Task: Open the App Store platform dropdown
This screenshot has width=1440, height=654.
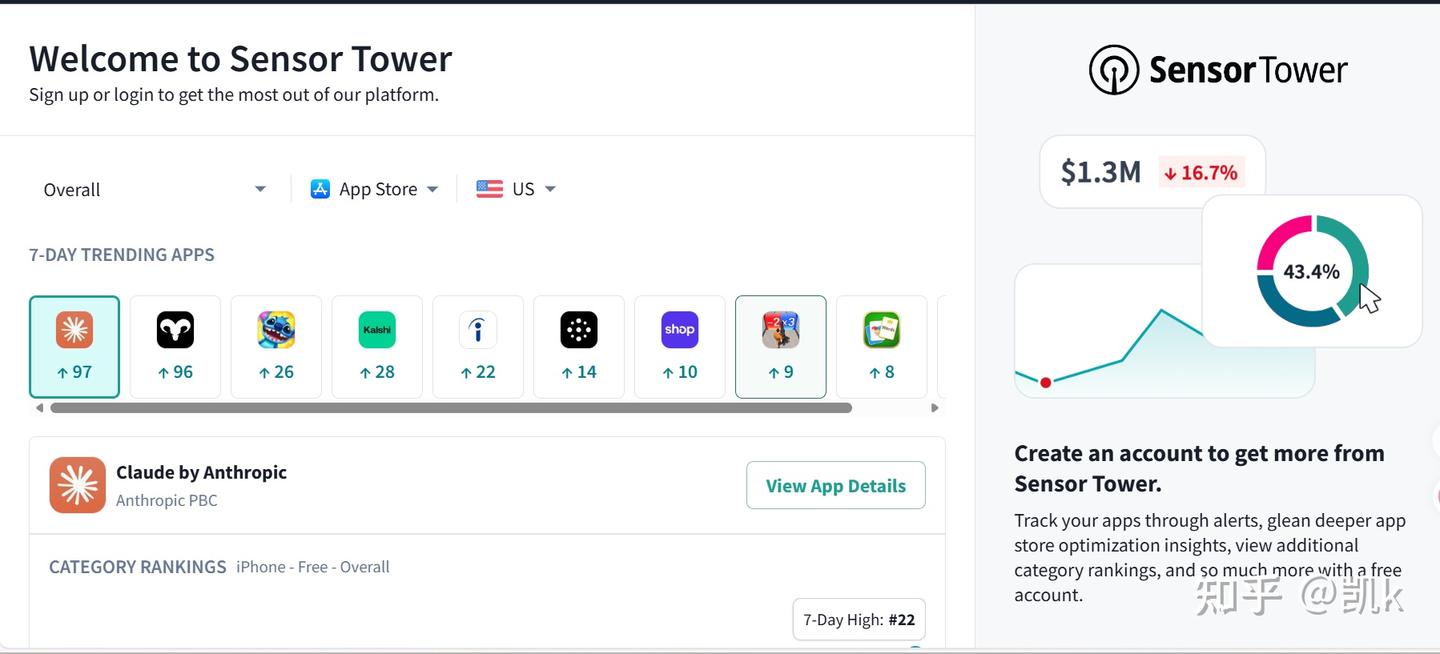Action: tap(375, 189)
